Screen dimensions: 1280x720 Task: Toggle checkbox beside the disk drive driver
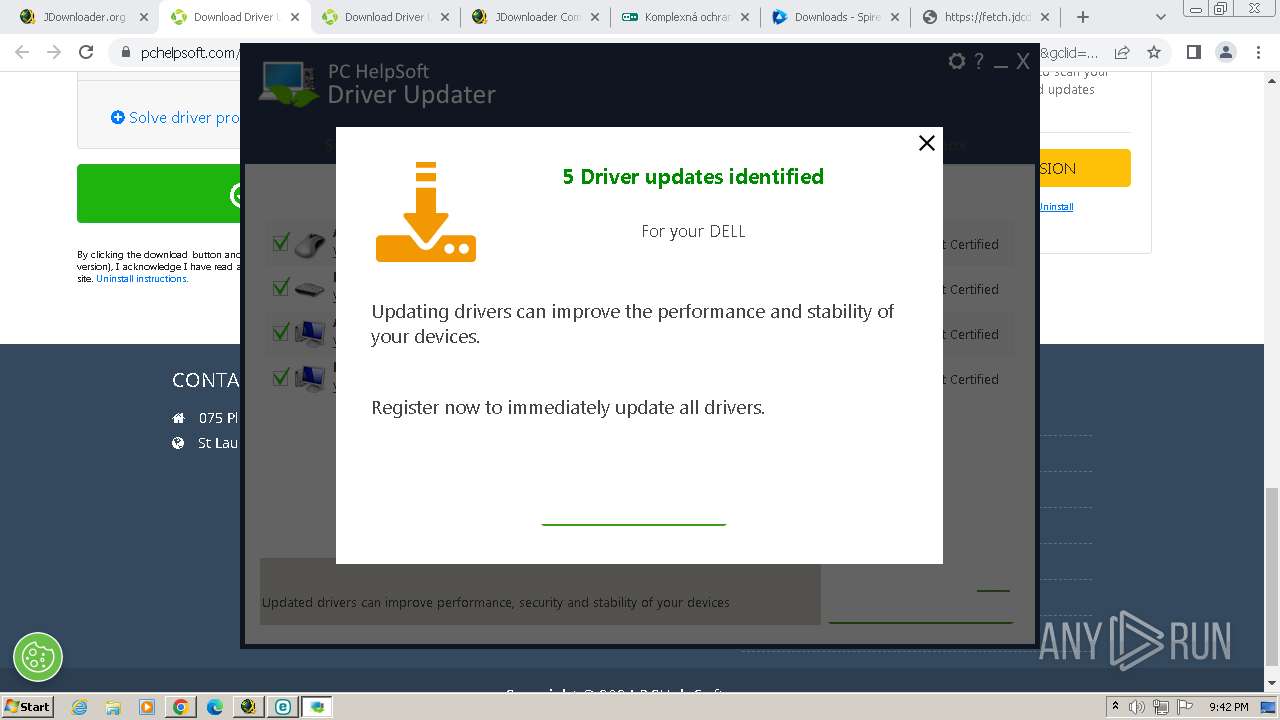point(281,287)
